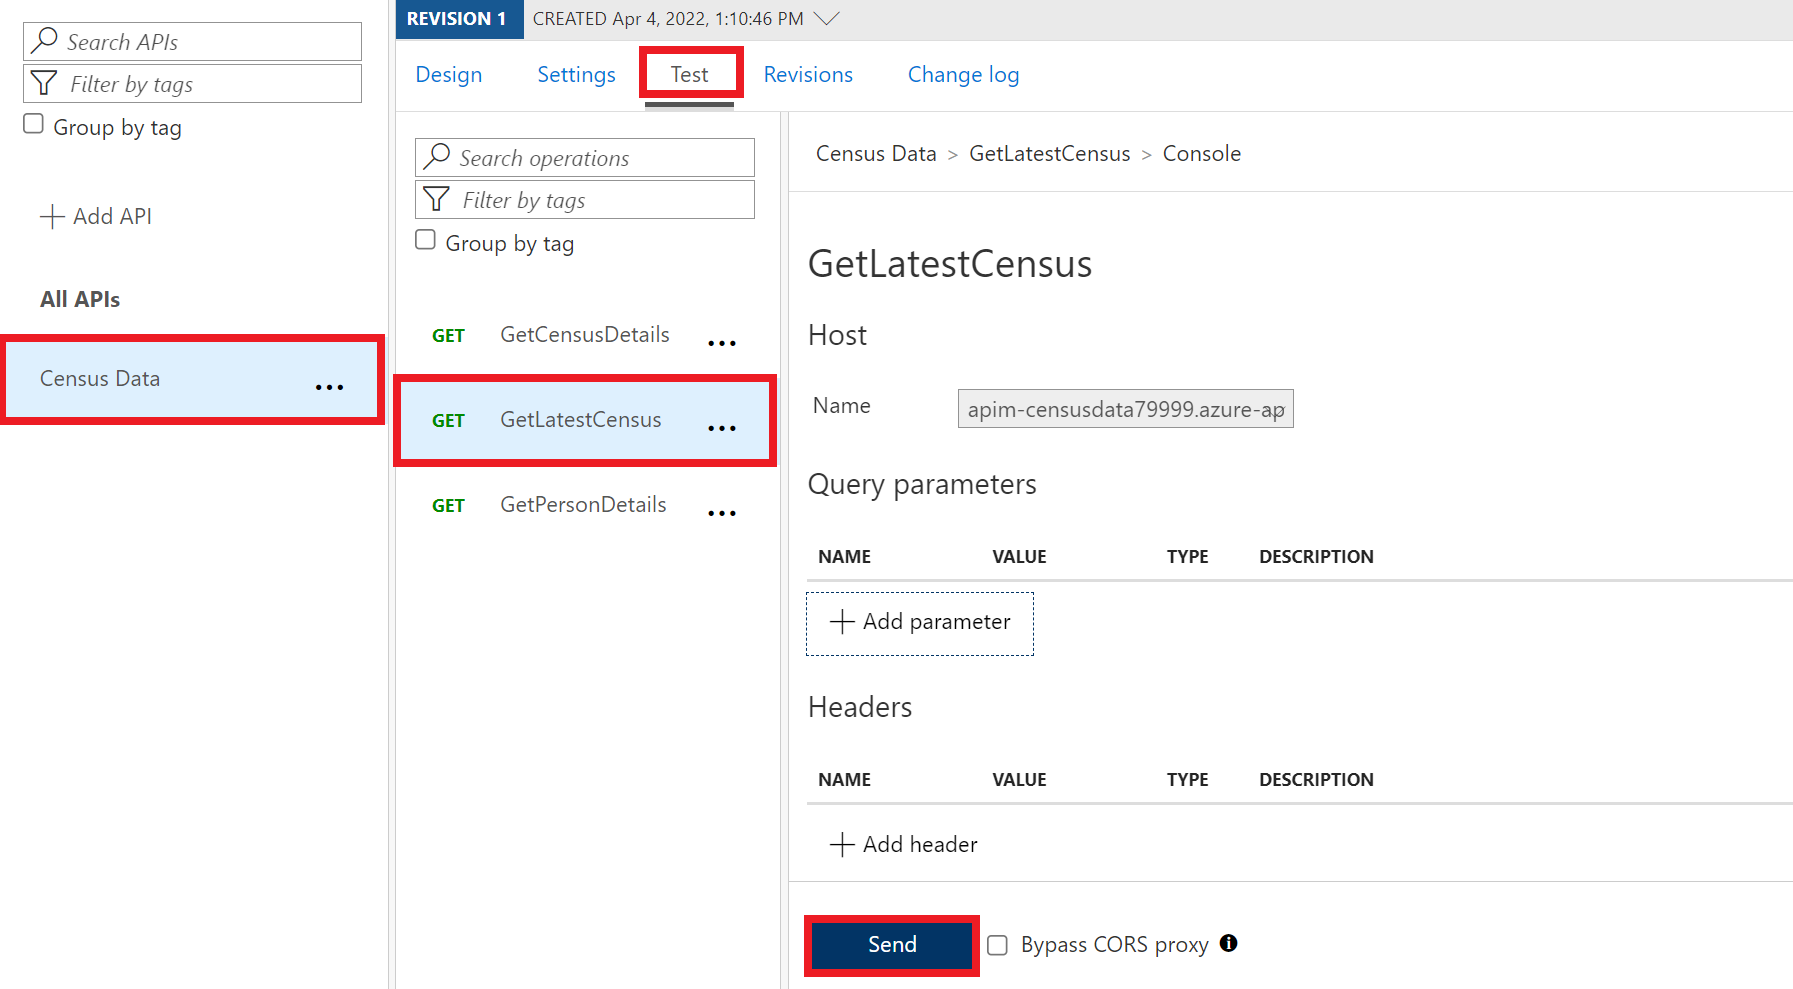Select the GetCensusDetails operation
1793x989 pixels.
[x=585, y=335]
